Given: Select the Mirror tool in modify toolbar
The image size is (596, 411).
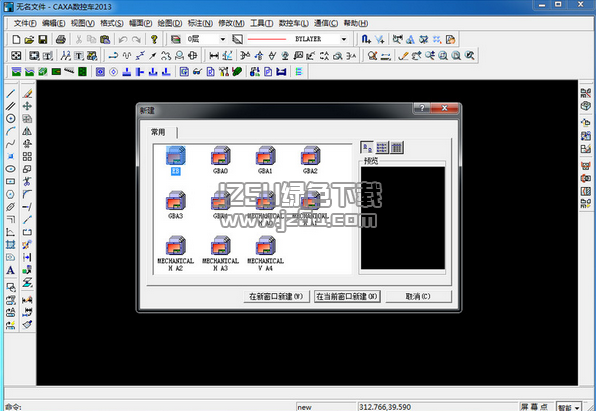Looking at the screenshot, I should pyautogui.click(x=27, y=131).
